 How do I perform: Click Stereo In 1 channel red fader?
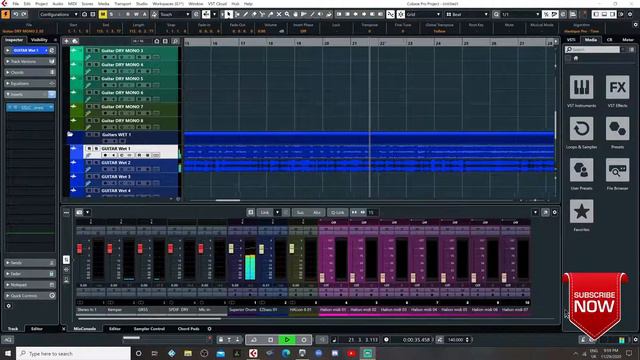click(x=80, y=249)
